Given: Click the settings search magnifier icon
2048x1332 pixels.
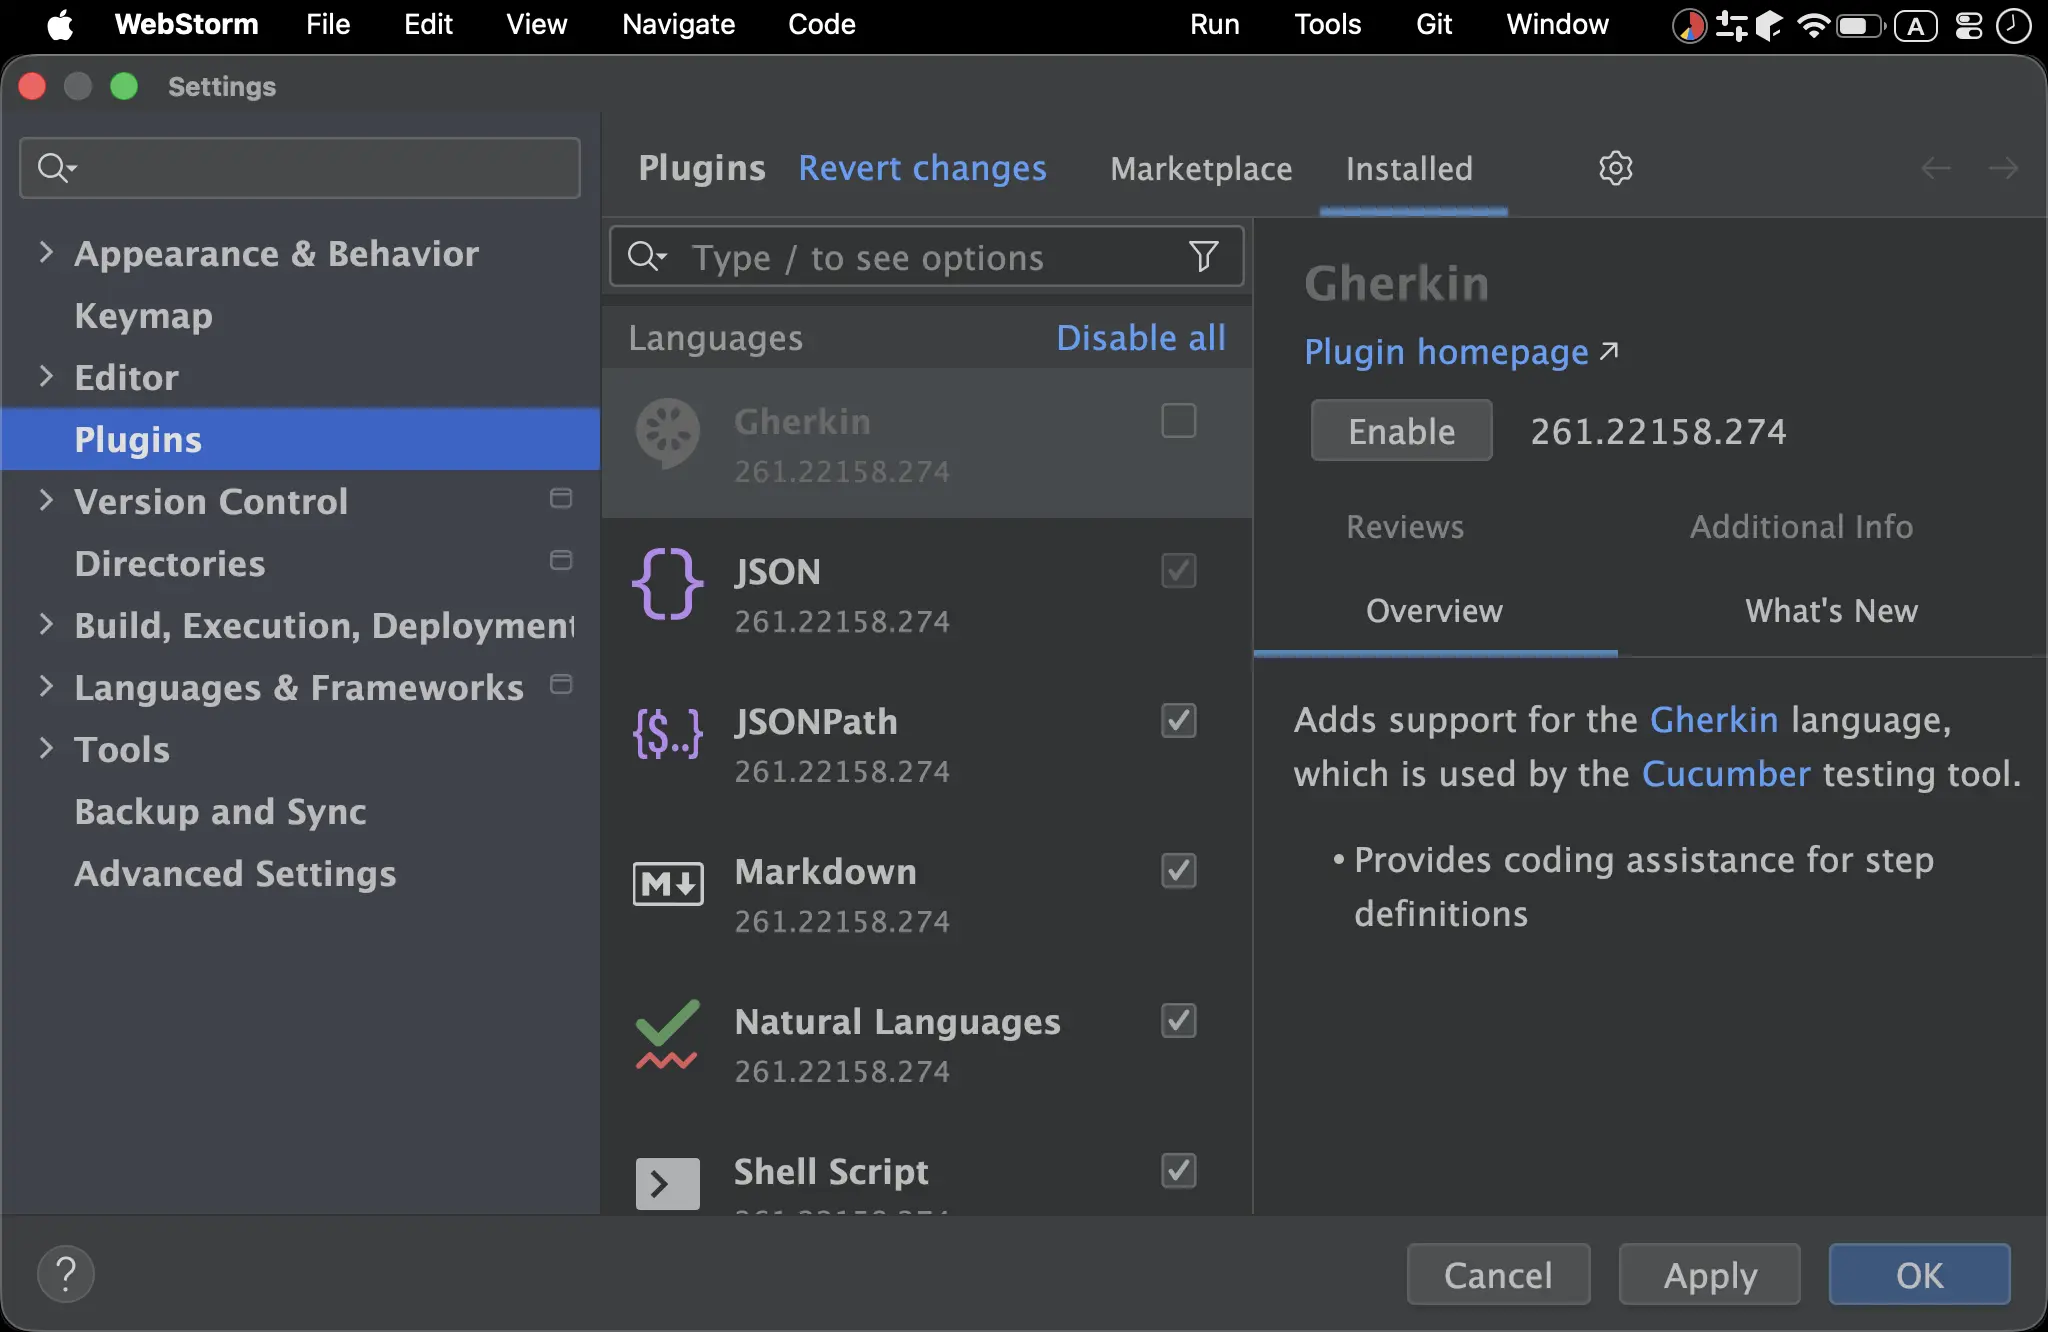Looking at the screenshot, I should coord(56,168).
